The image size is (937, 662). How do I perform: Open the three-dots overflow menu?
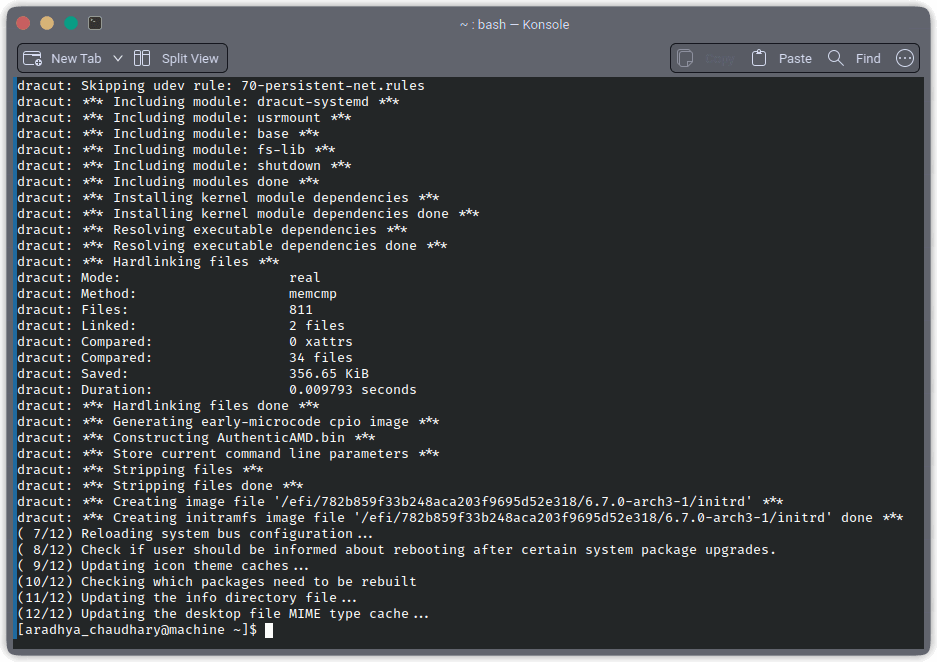tap(905, 58)
